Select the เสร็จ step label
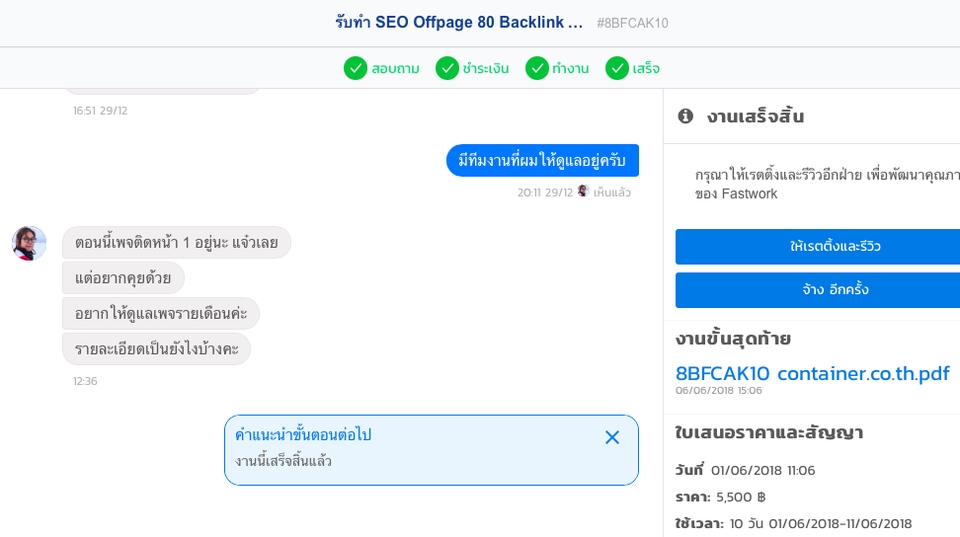The height and width of the screenshot is (537, 960). pyautogui.click(x=646, y=69)
